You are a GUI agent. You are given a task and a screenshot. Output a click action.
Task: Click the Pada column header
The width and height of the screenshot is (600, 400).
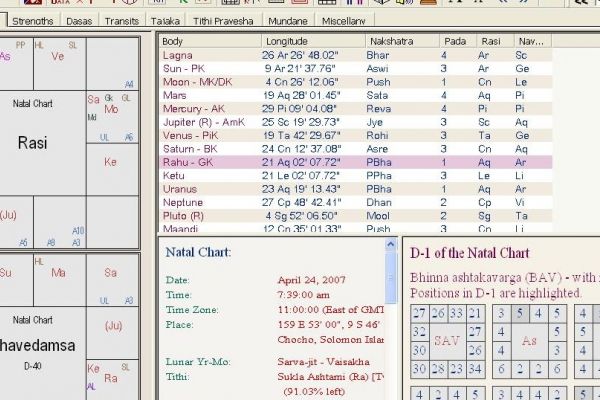(454, 41)
